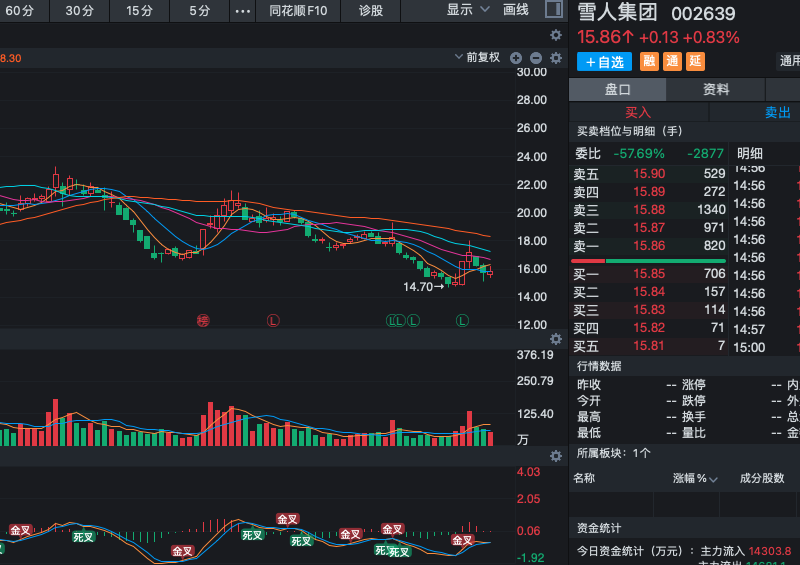Switch to the 盘口 tab
Viewport: 800px width, 565px height.
(x=617, y=90)
